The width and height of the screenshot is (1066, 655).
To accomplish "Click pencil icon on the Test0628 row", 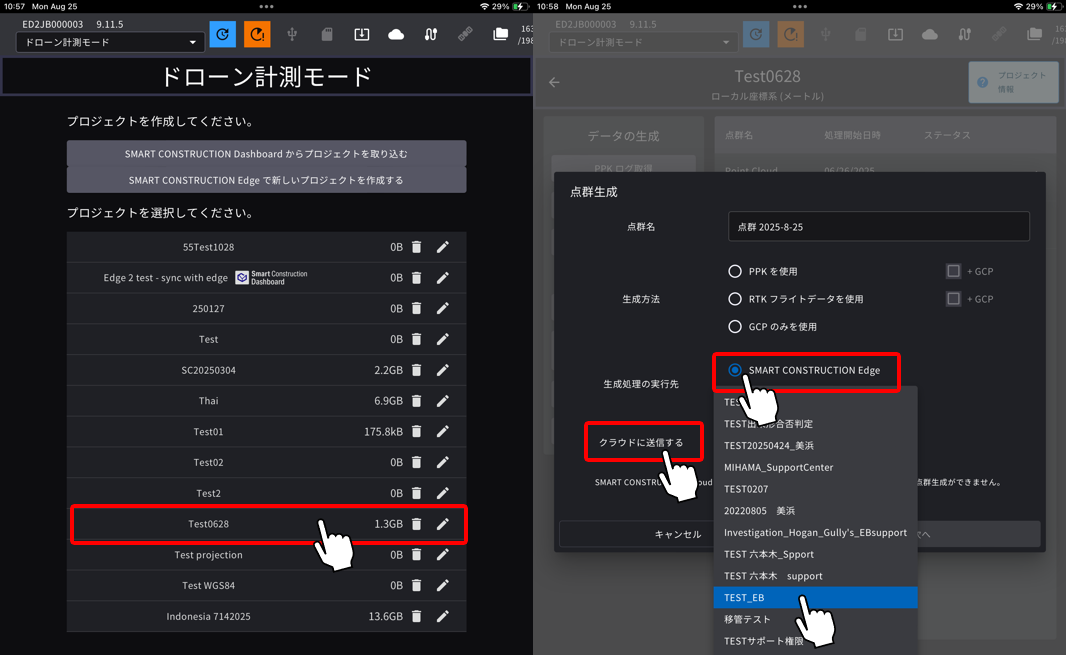I will point(443,524).
